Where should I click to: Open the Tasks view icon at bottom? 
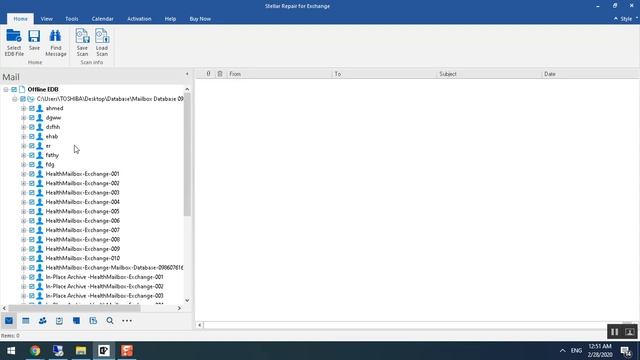(x=59, y=321)
